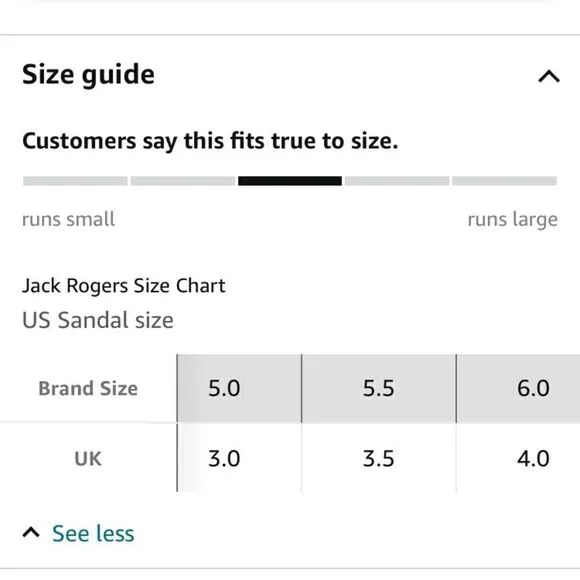
Task: Click the UK row header
Action: [x=88, y=459]
